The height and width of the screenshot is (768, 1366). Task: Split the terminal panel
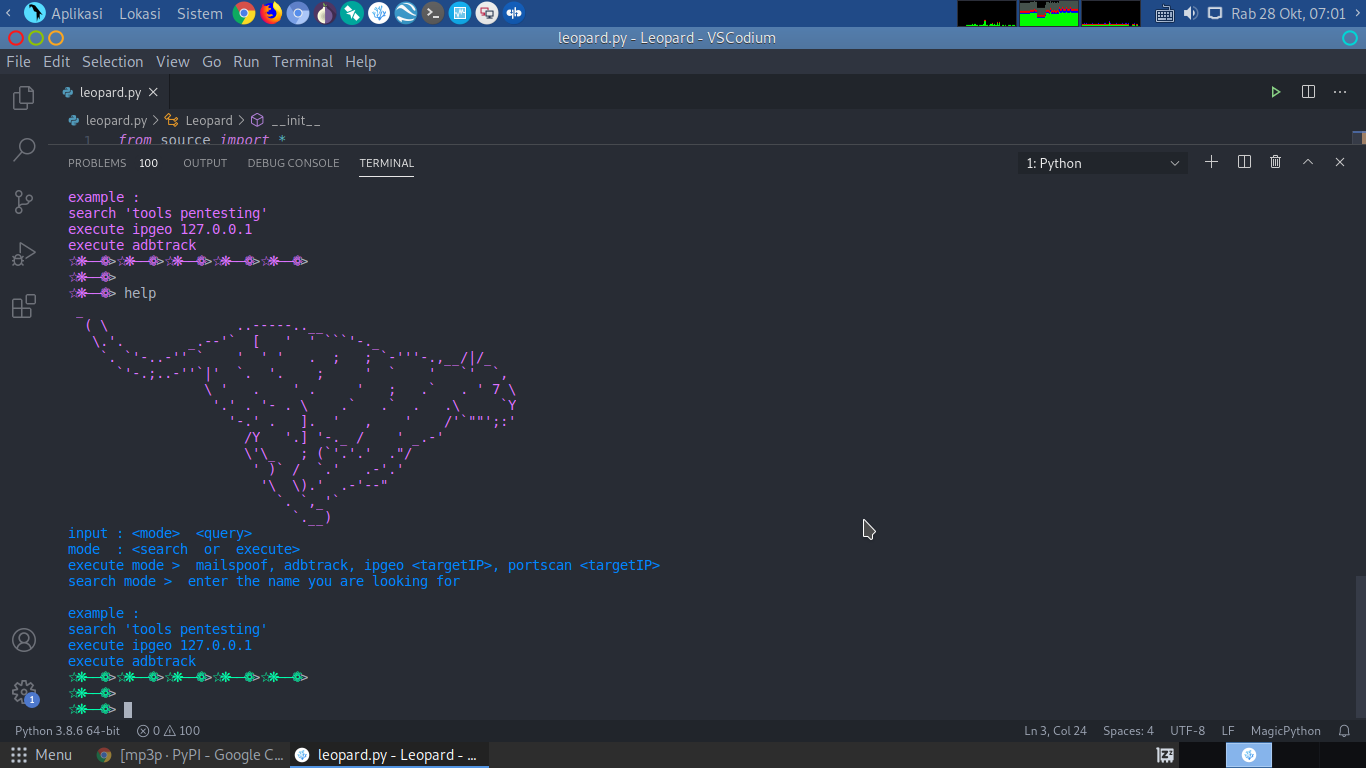1244,162
